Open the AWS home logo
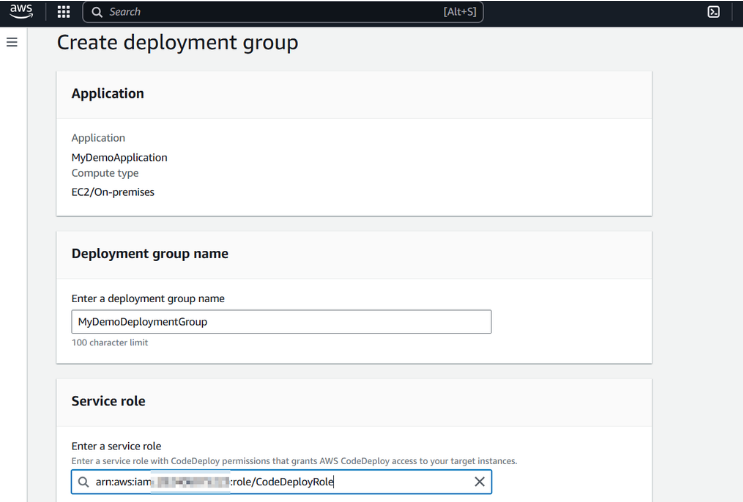 [21, 11]
